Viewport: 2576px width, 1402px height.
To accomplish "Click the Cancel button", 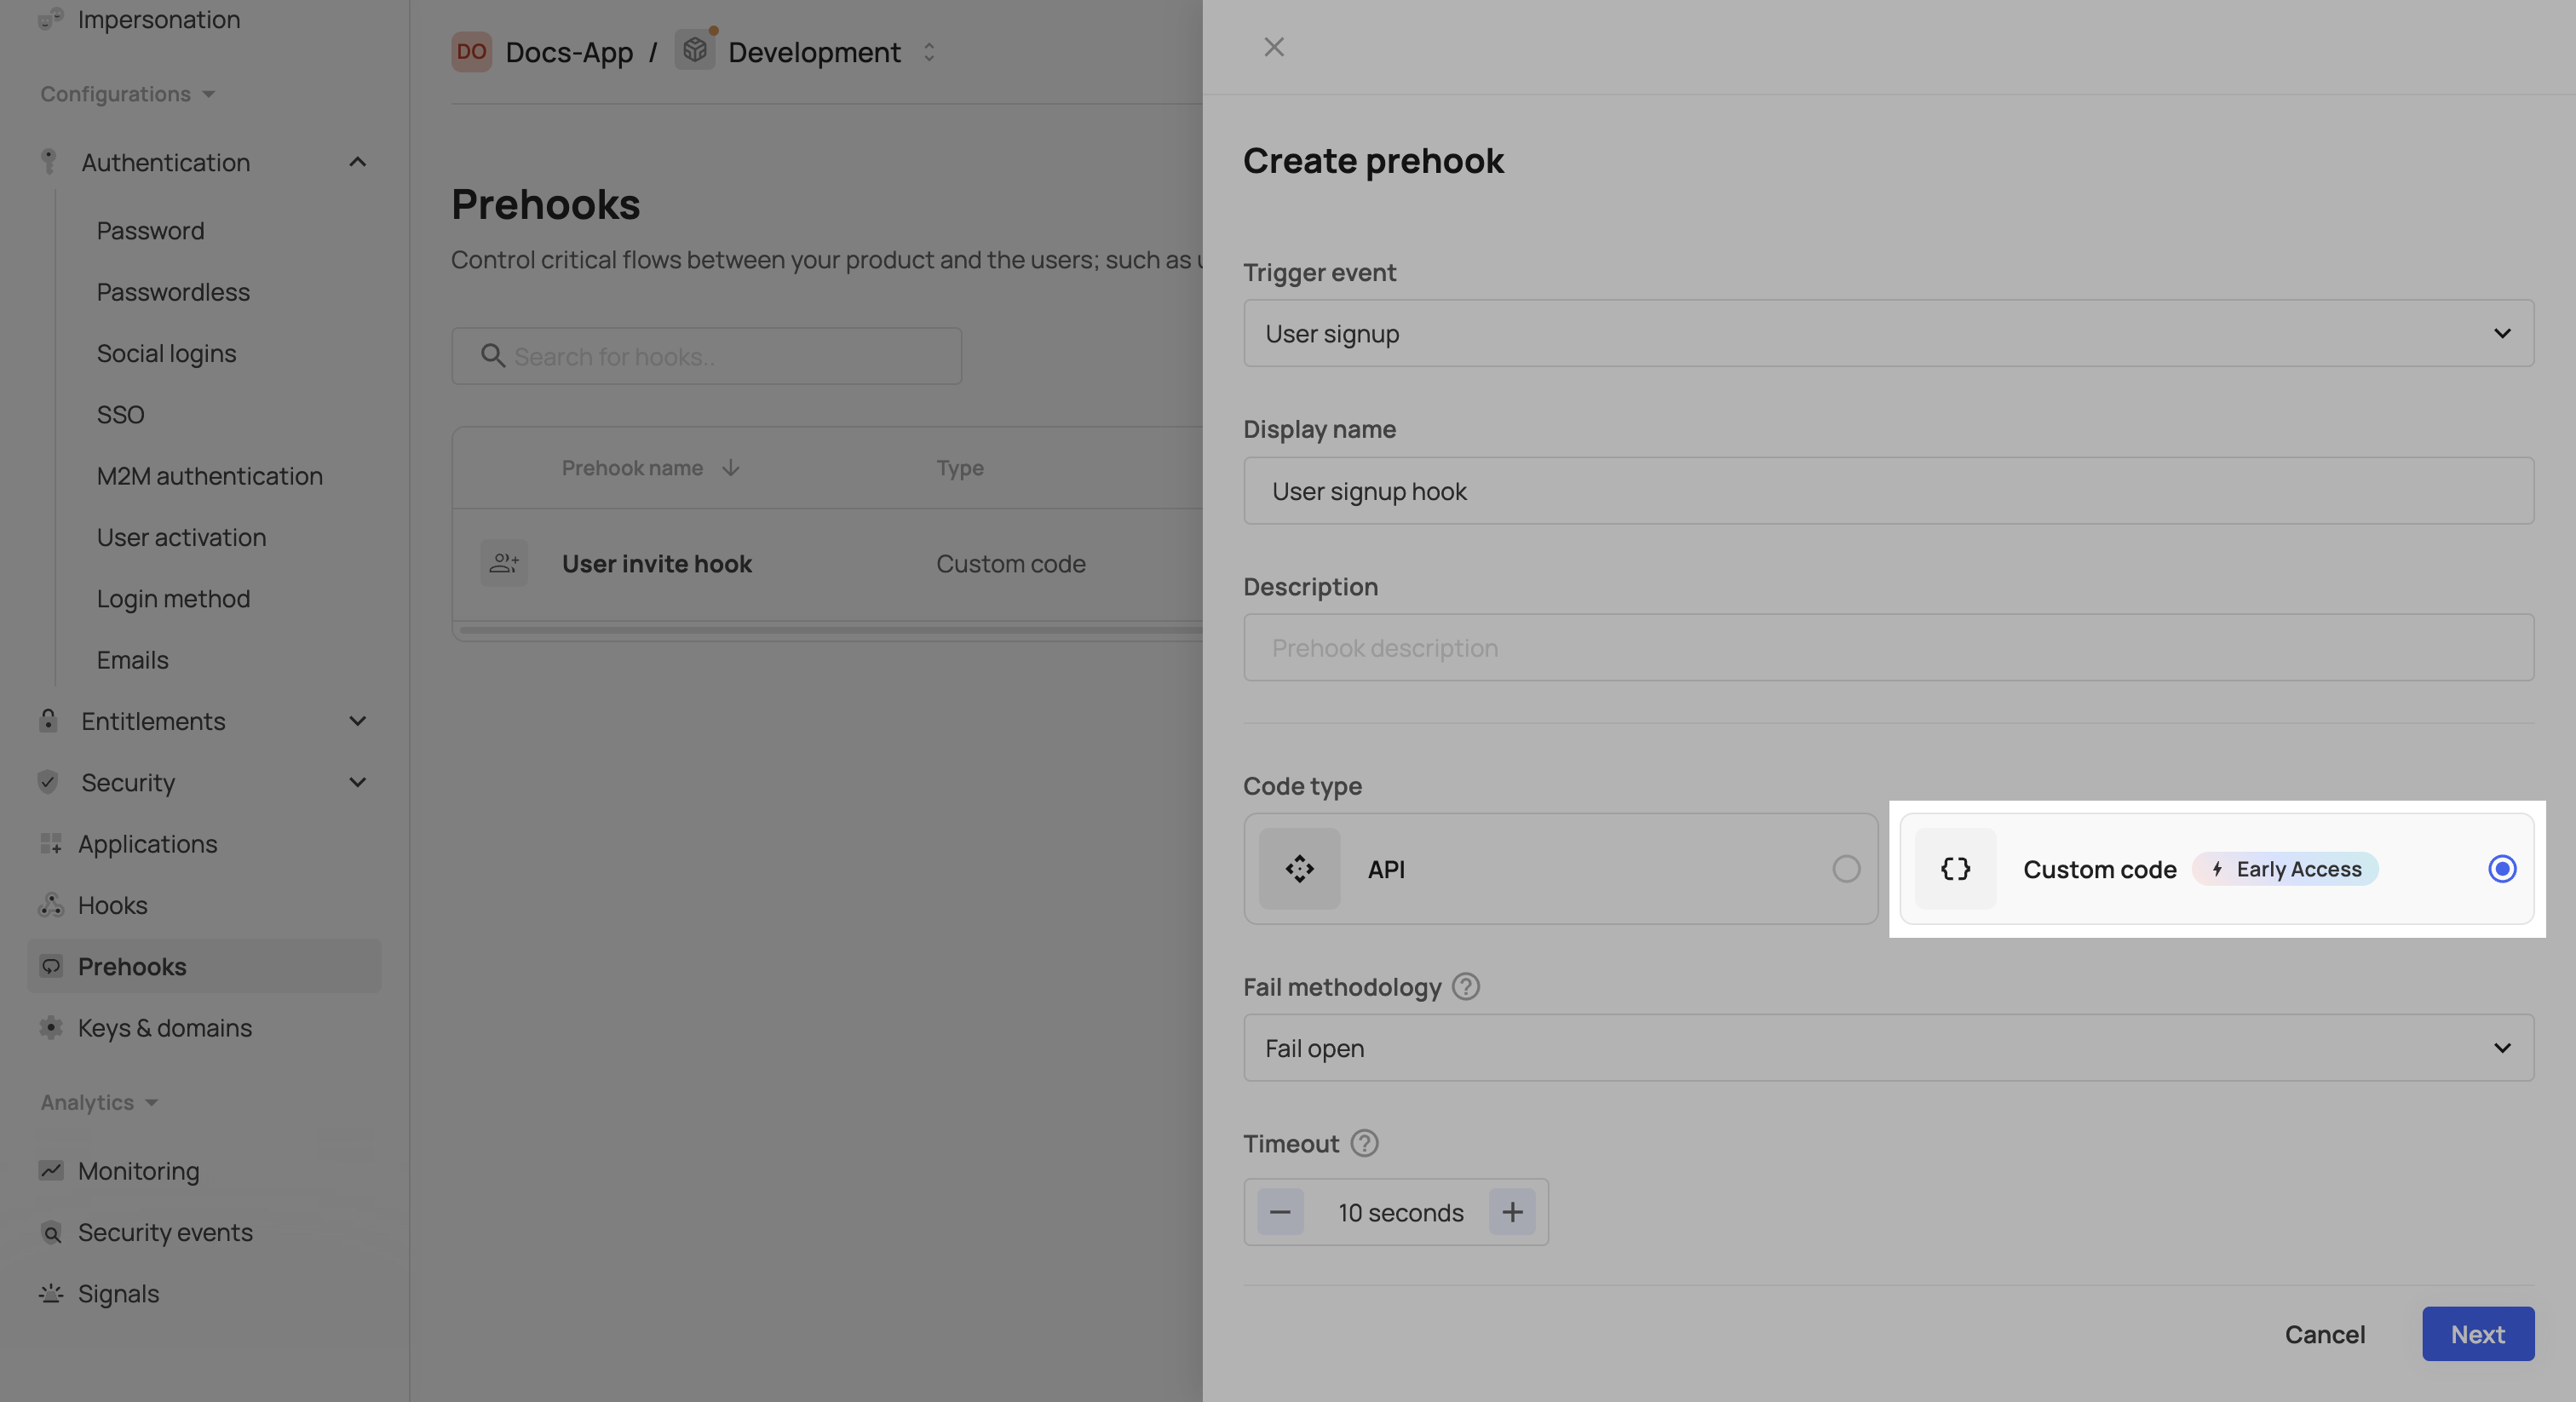I will coord(2324,1334).
